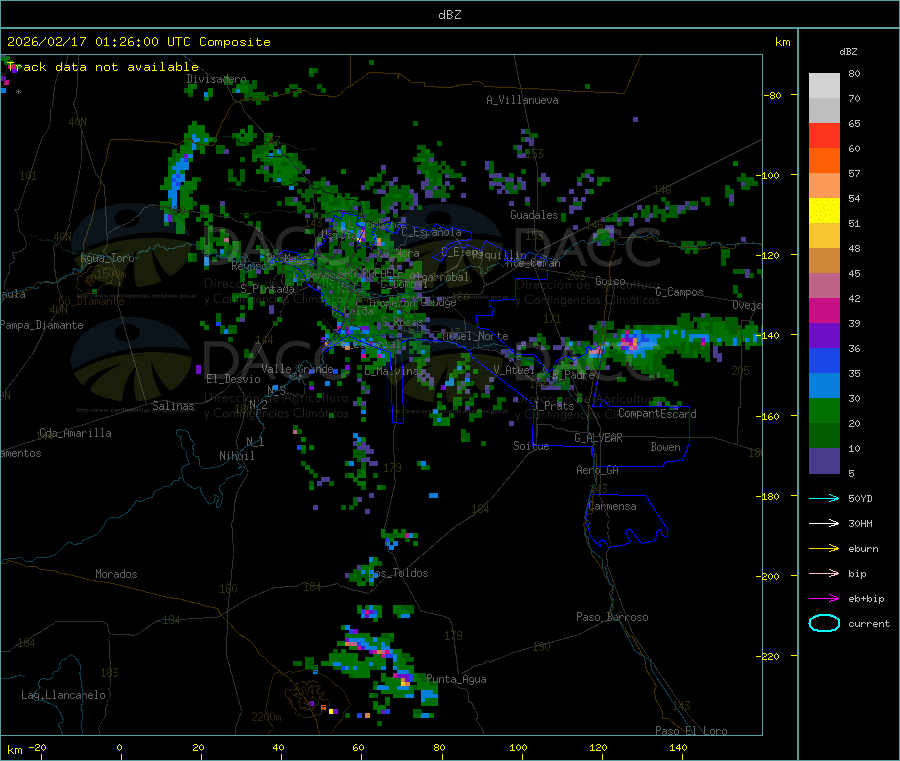Click the blue 35-36 dBZ color swatch
Image resolution: width=900 pixels, height=761 pixels.
824,360
